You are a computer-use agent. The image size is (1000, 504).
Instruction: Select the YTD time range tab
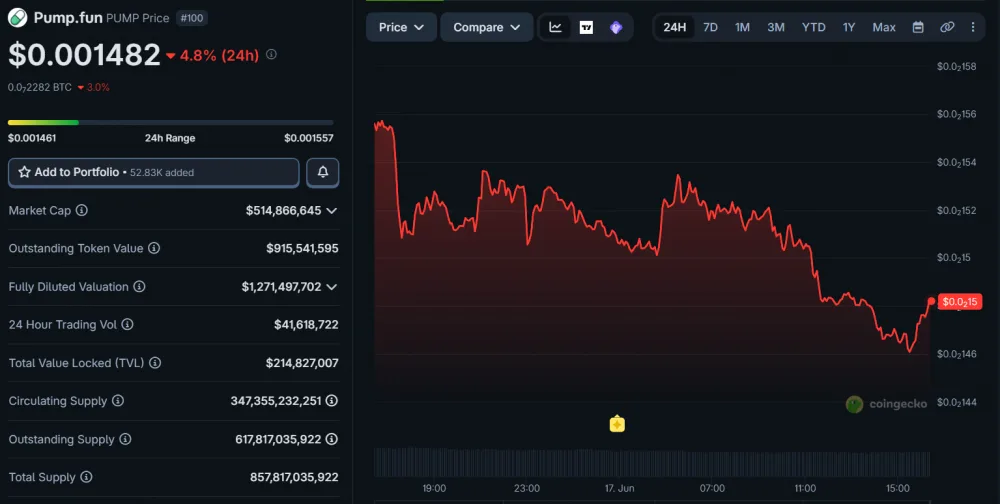pyautogui.click(x=814, y=27)
